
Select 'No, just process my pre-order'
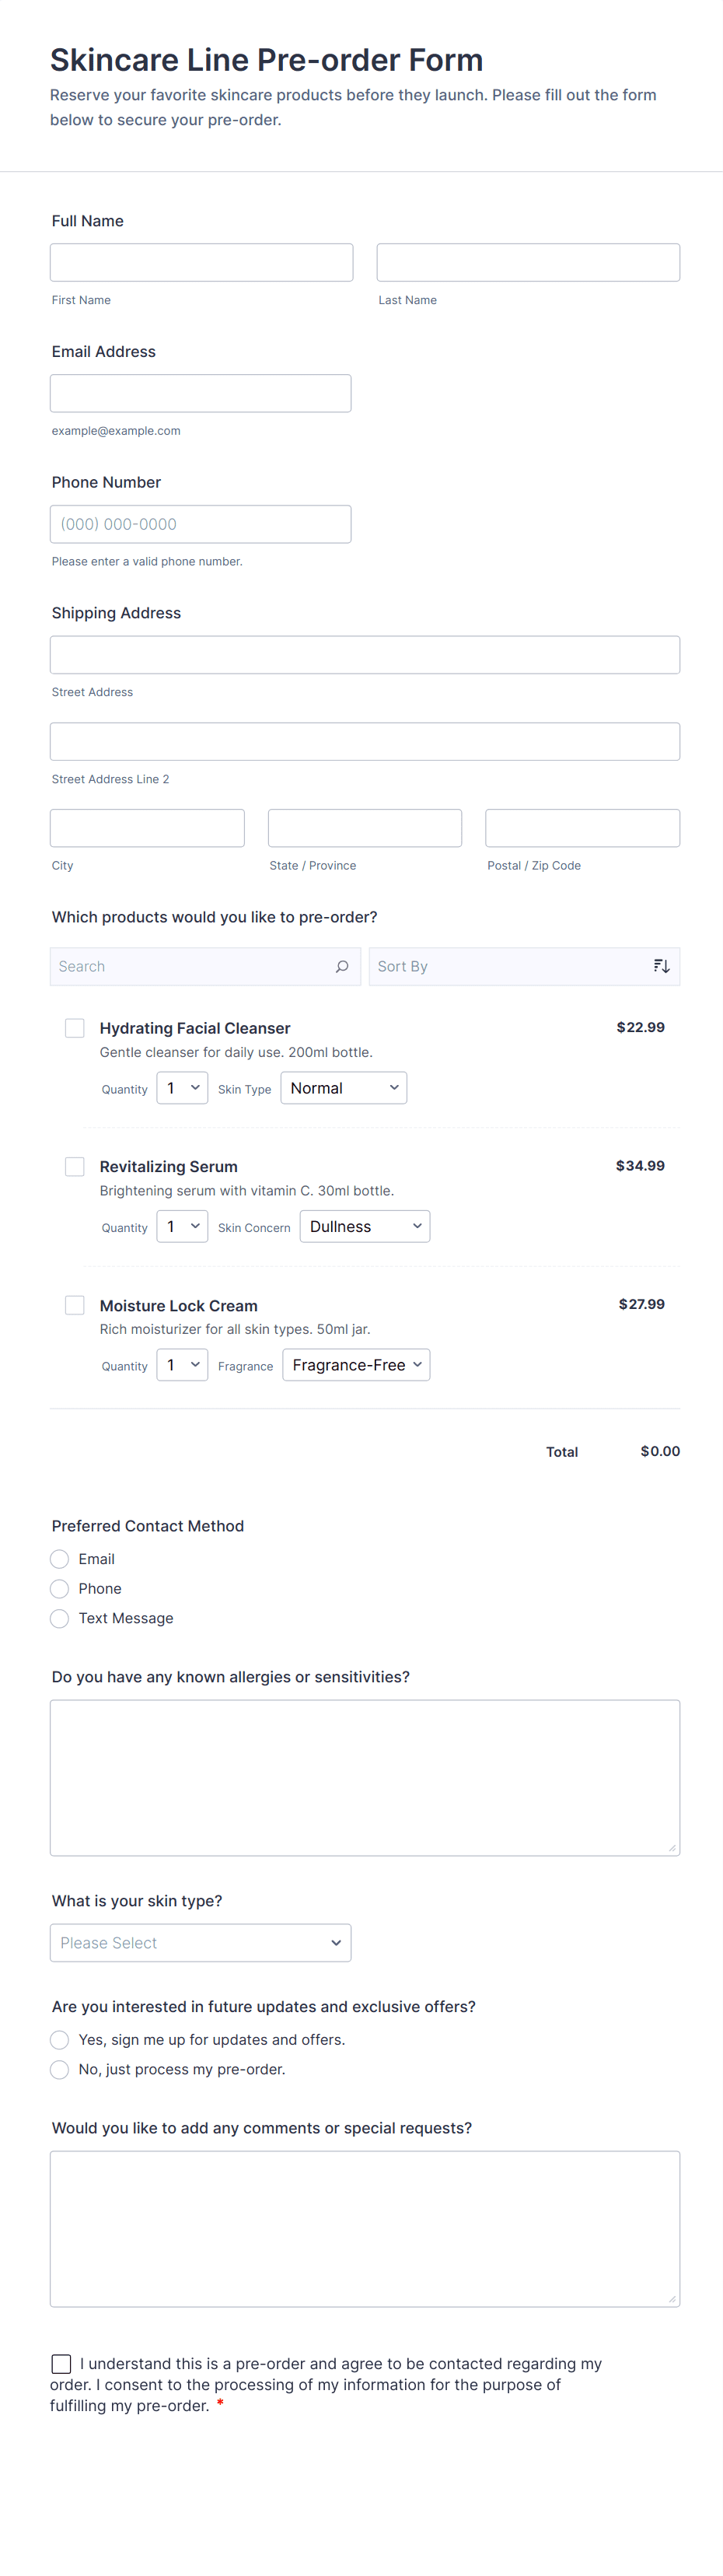pos(60,2069)
